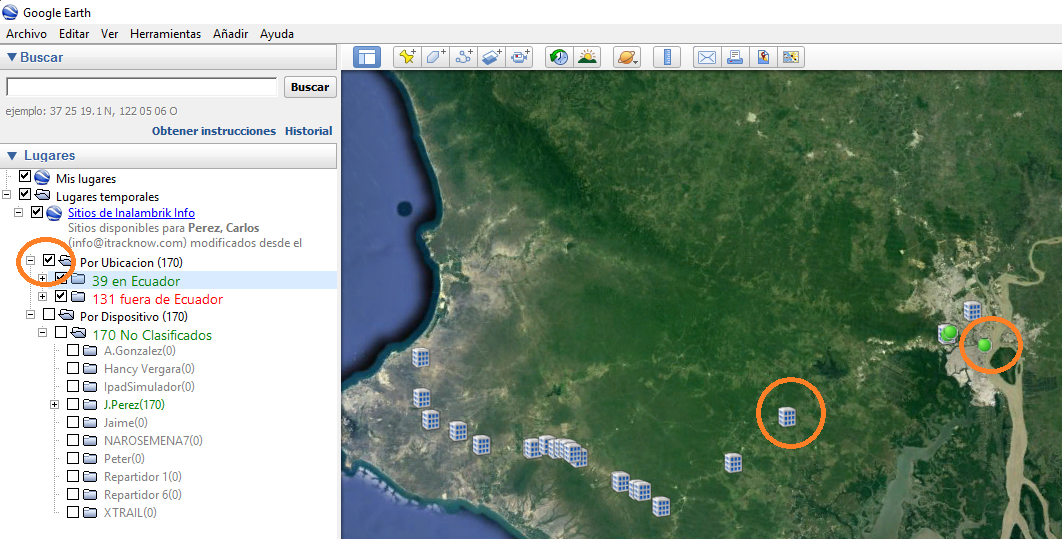The width and height of the screenshot is (1062, 539).
Task: Select the Por Ubicacion (170) row label
Action: tap(131, 263)
